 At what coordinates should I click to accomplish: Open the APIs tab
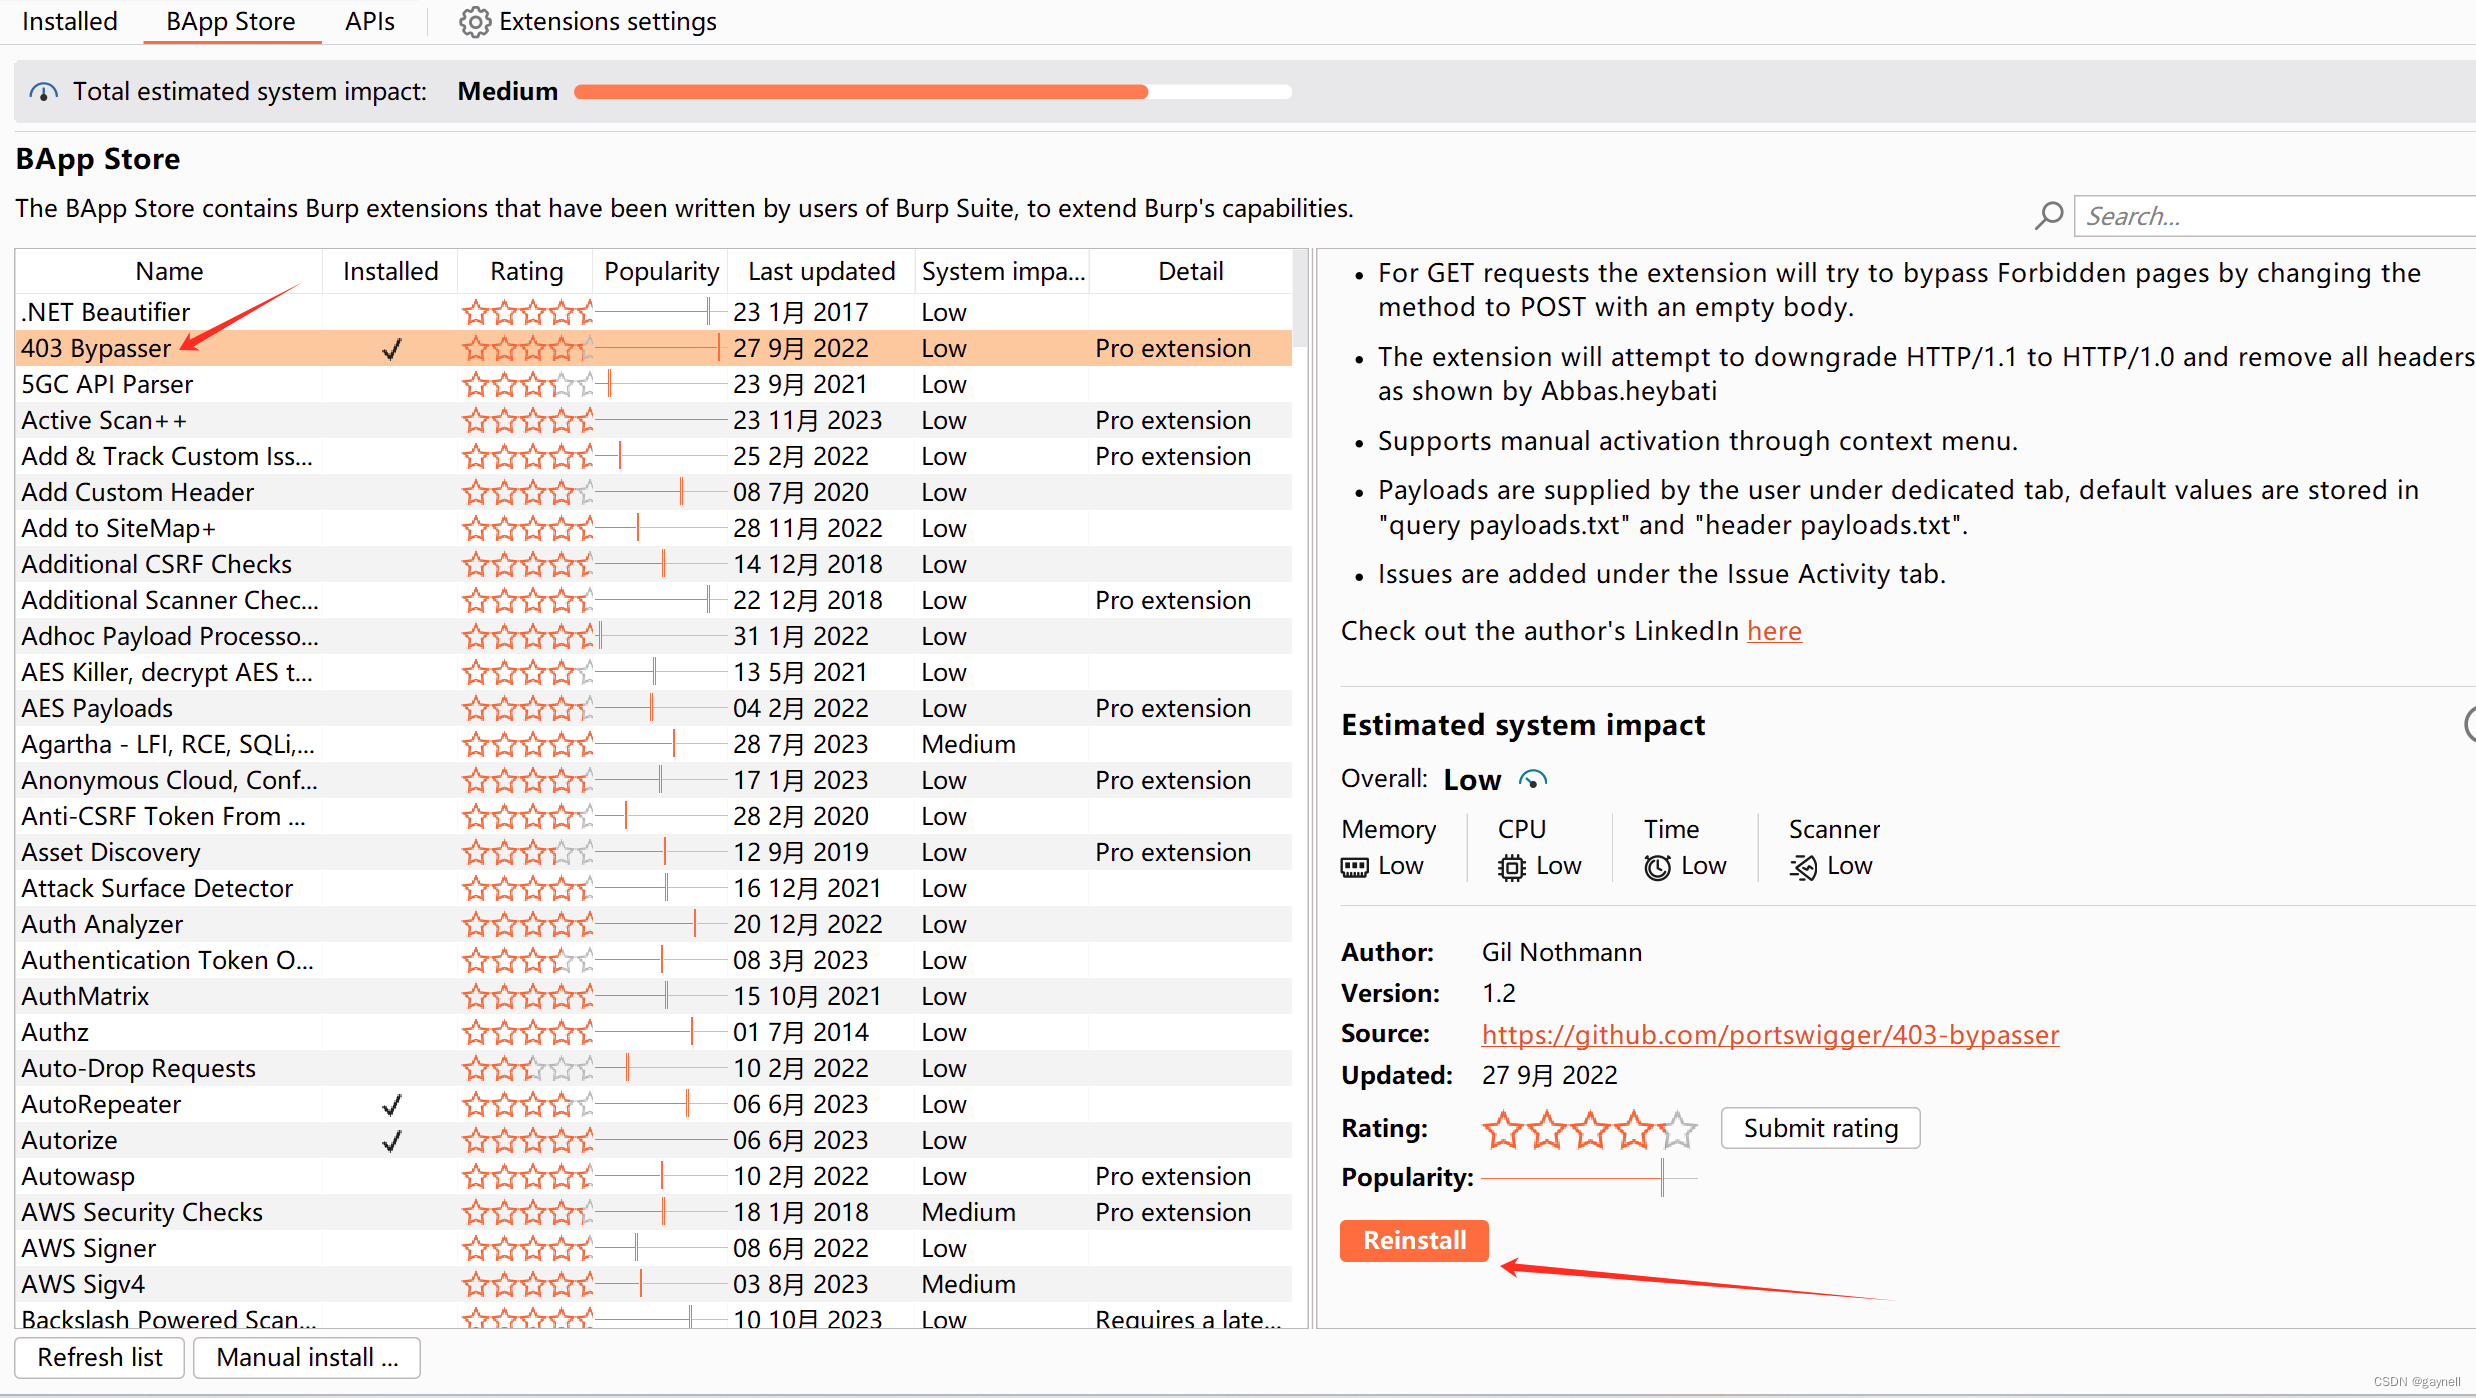pos(369,22)
